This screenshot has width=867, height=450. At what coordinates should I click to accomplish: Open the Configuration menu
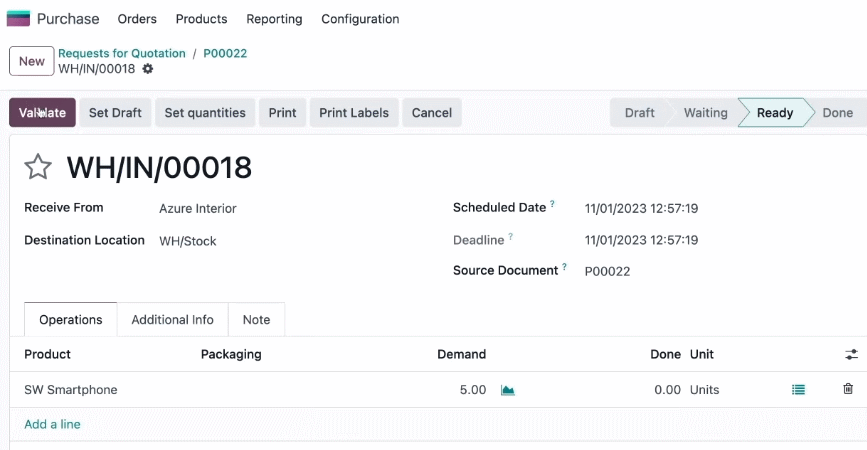point(360,19)
